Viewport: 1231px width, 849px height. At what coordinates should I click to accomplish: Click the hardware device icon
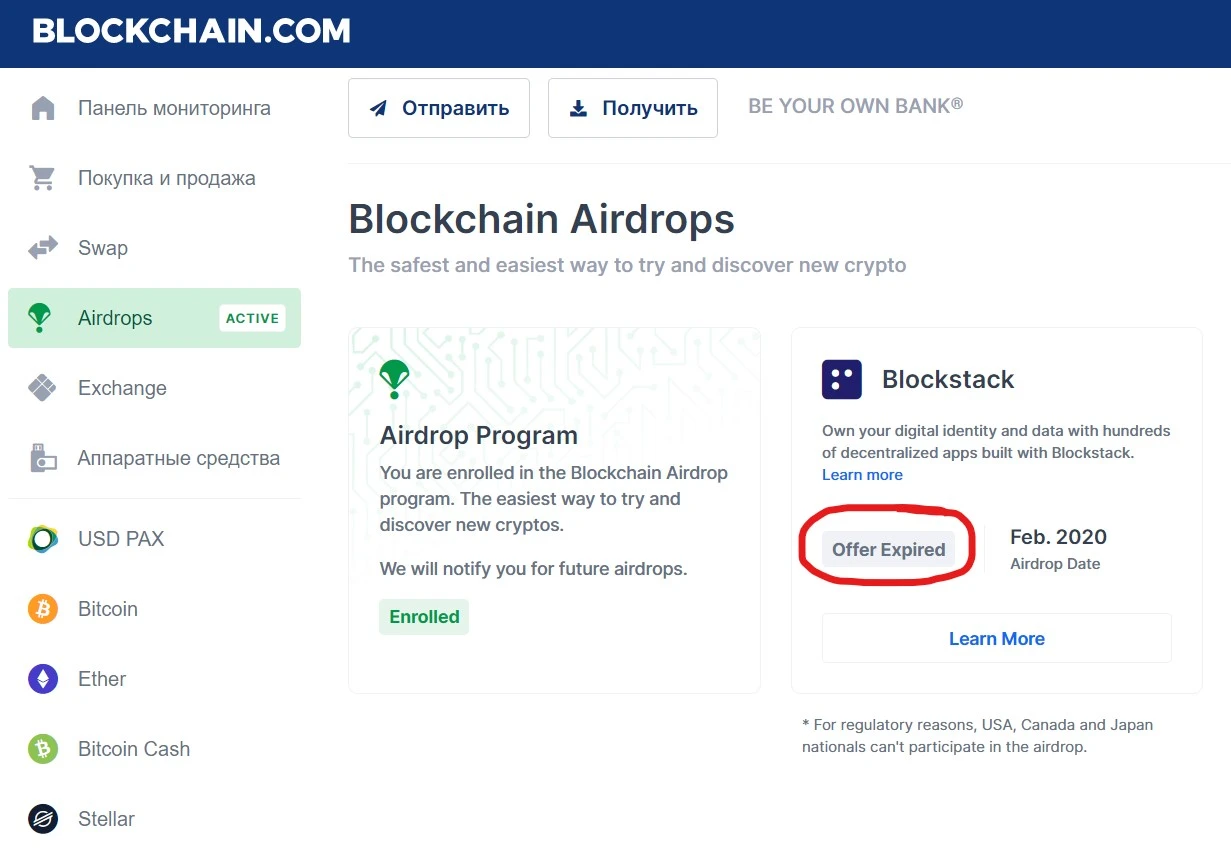coord(43,458)
